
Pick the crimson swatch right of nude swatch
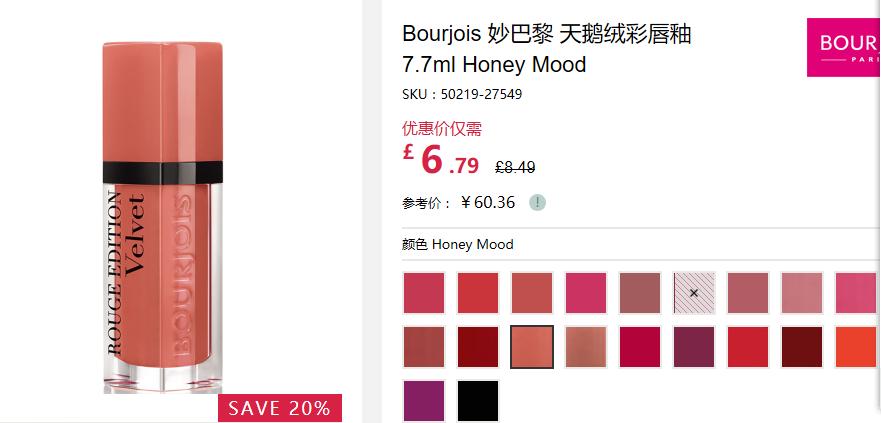[x=640, y=347]
